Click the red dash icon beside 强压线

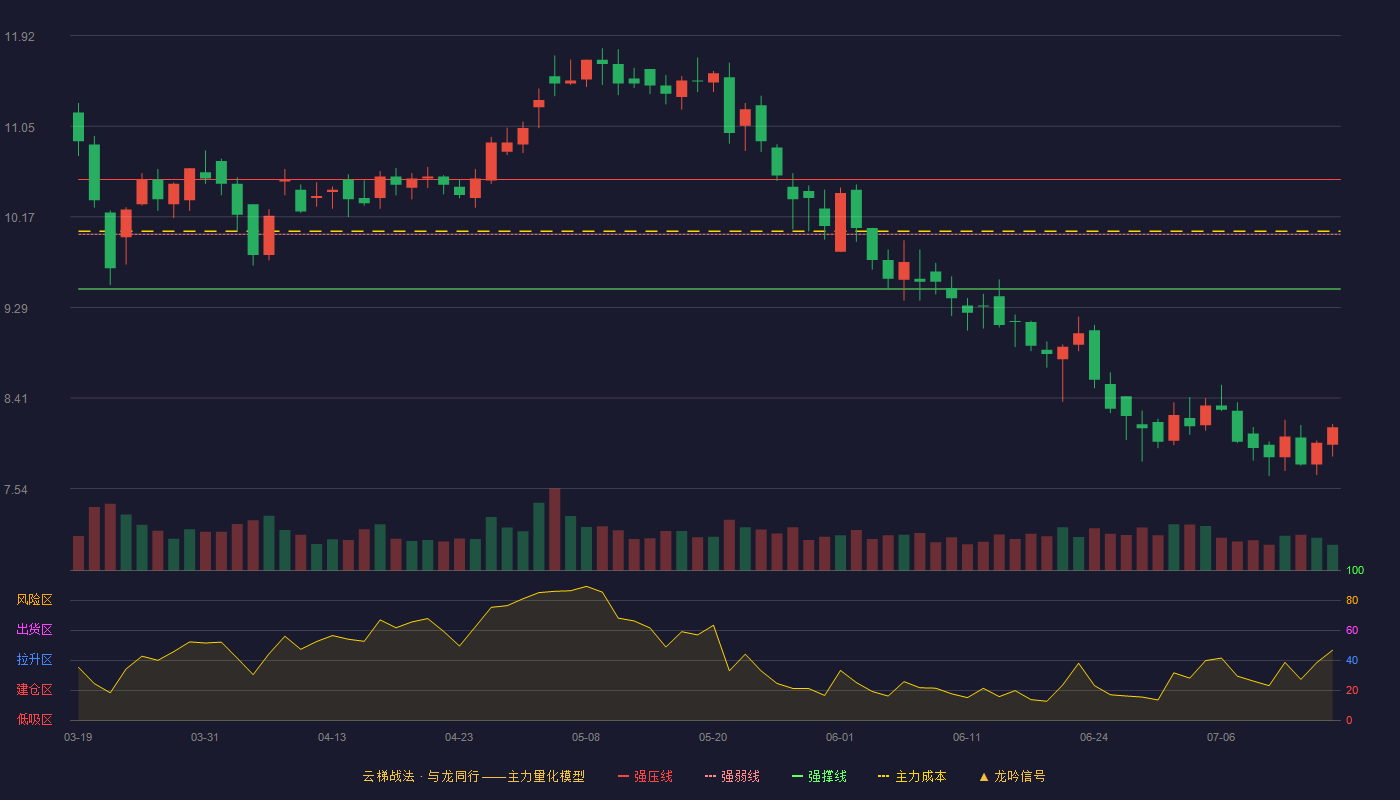click(623, 776)
